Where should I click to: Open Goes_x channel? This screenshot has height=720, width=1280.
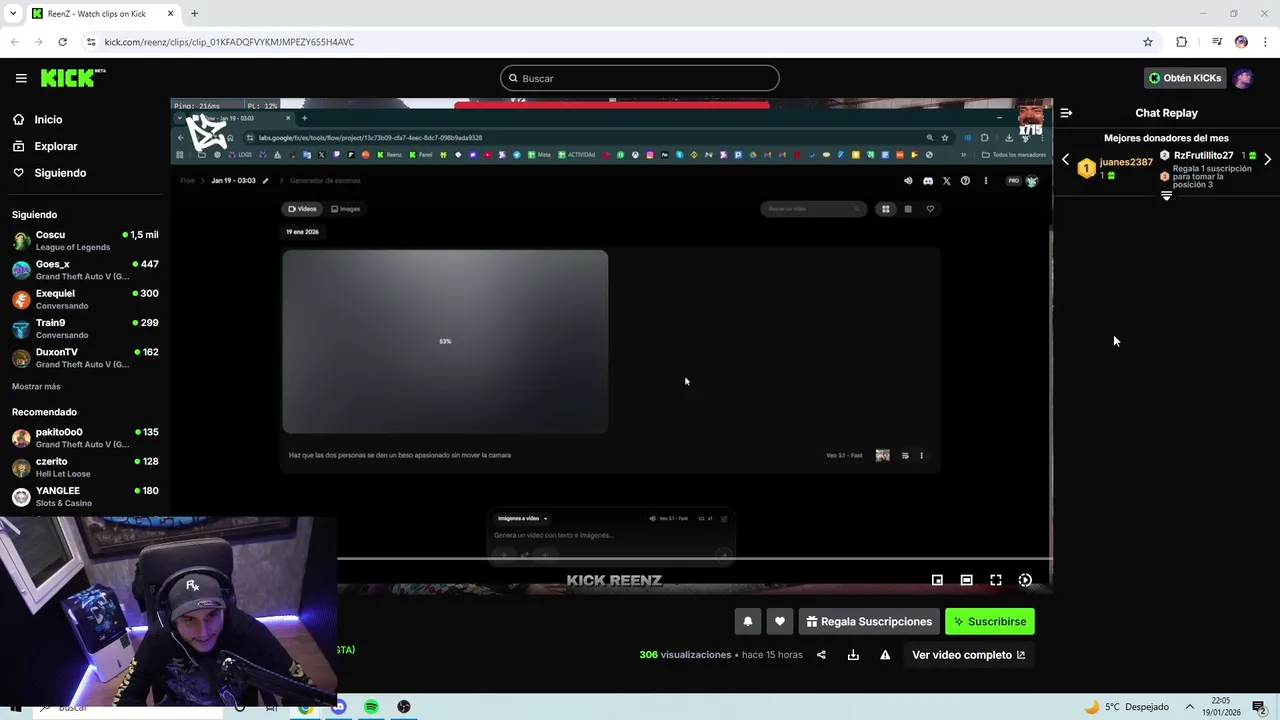85,270
